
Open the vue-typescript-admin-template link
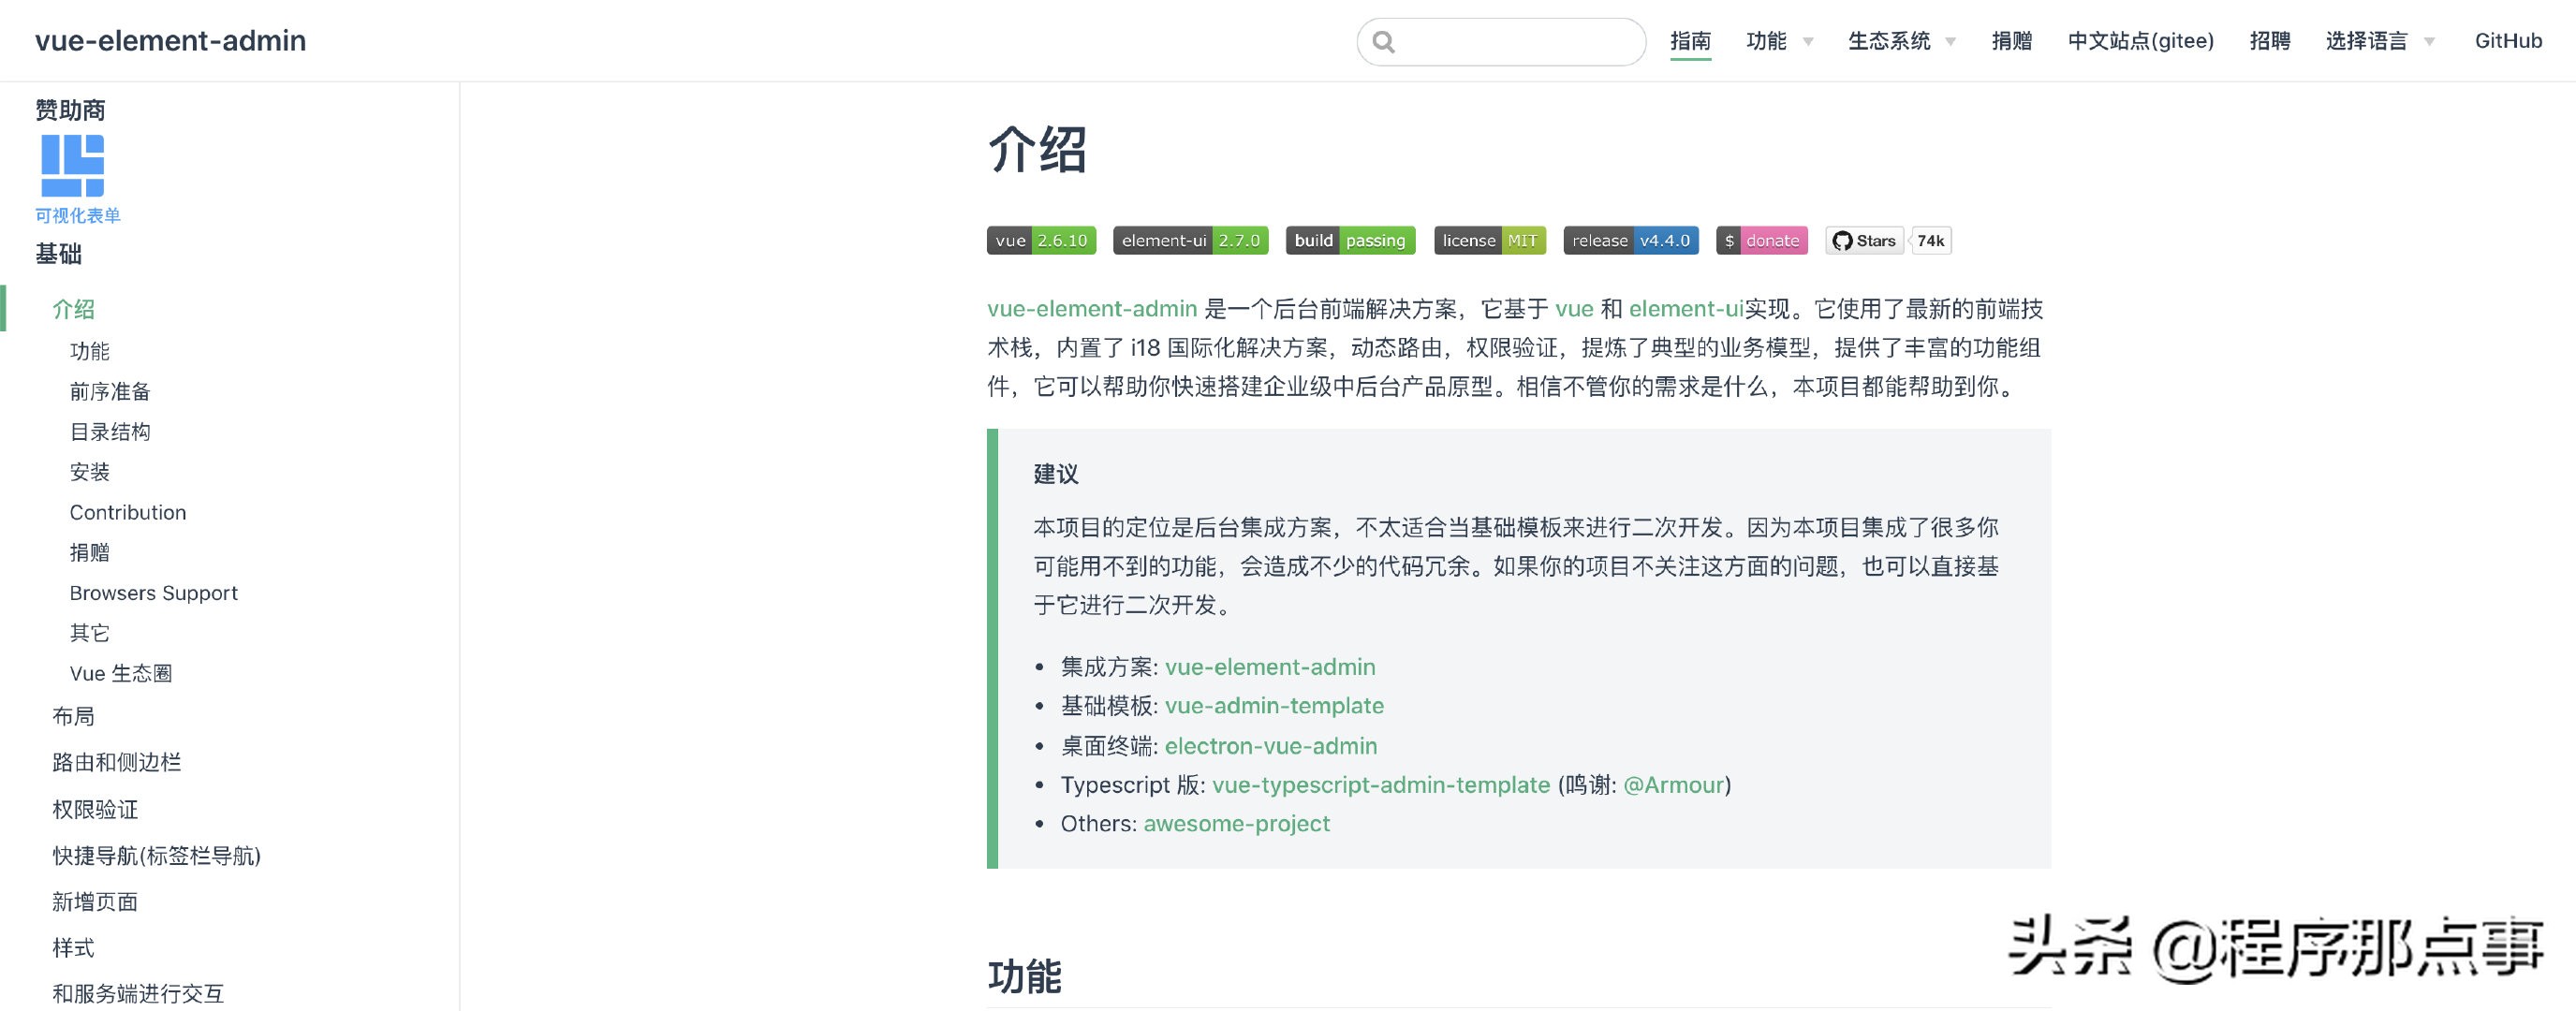[x=1381, y=785]
